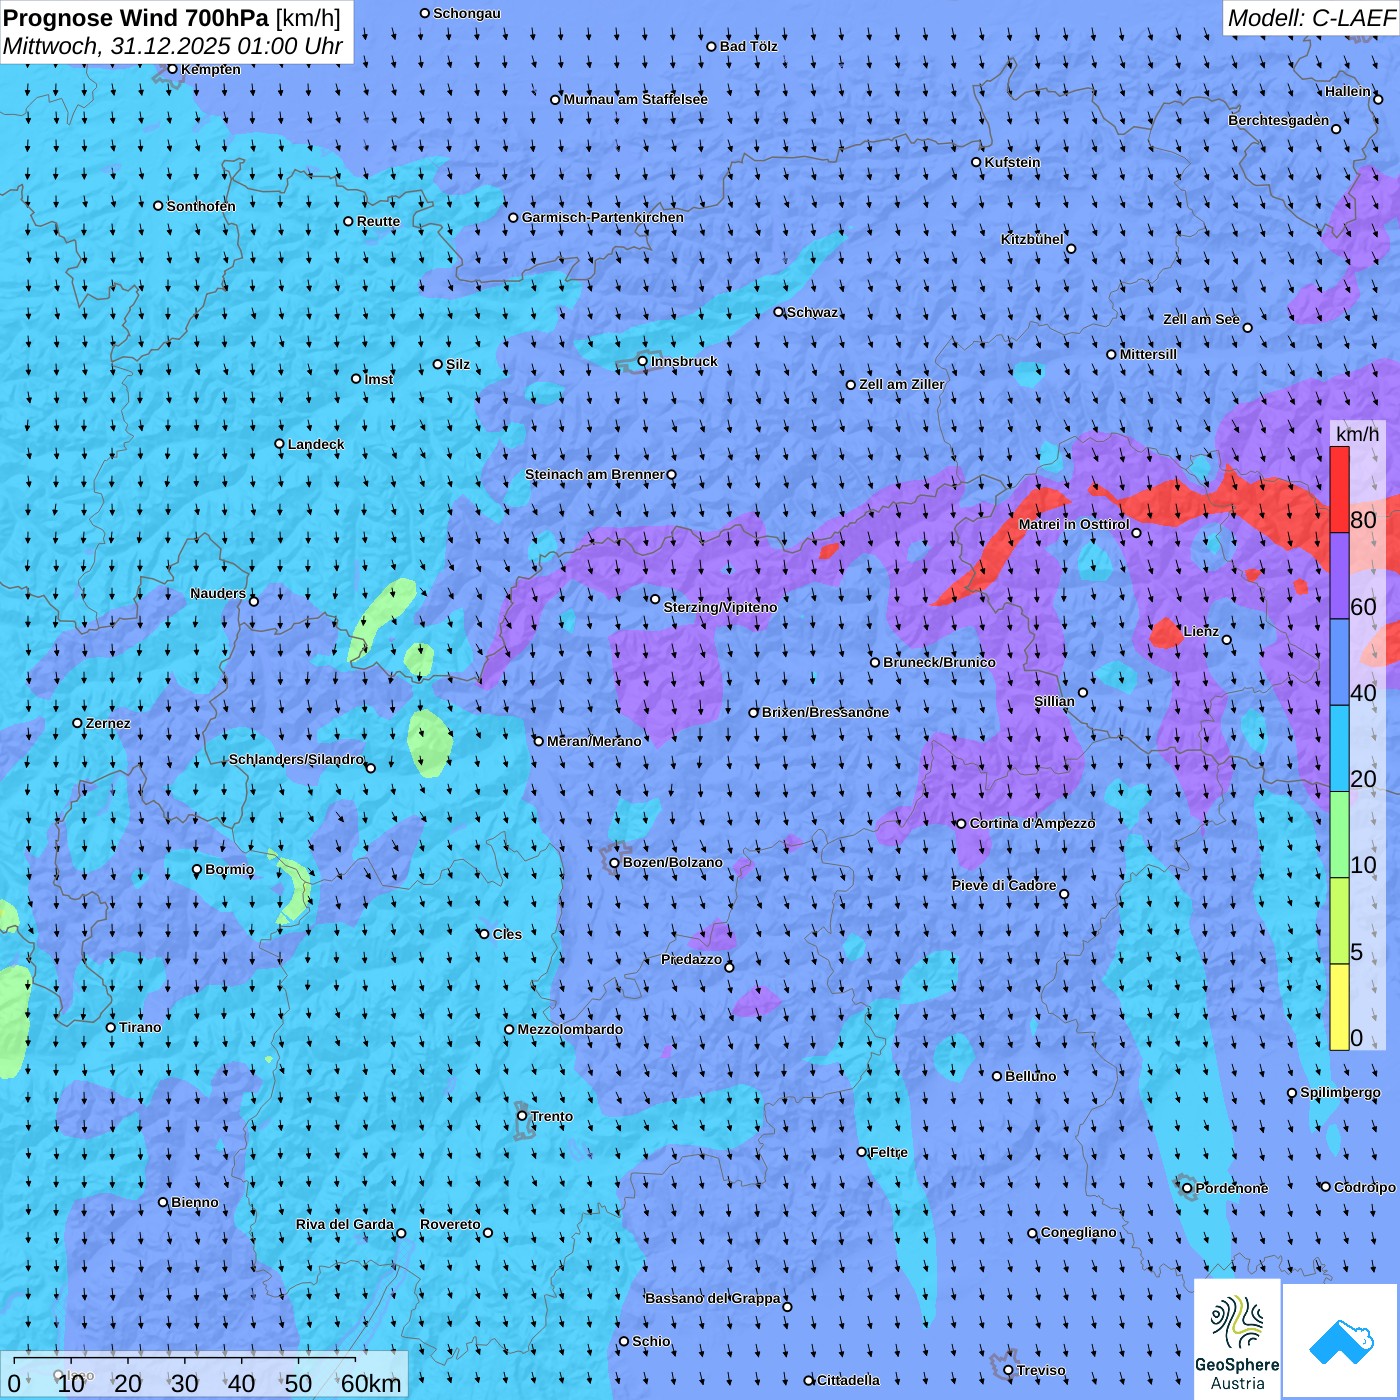Click the 'Garmisch-Partenkirchen' label
This screenshot has height=1400, width=1400.
tap(603, 217)
